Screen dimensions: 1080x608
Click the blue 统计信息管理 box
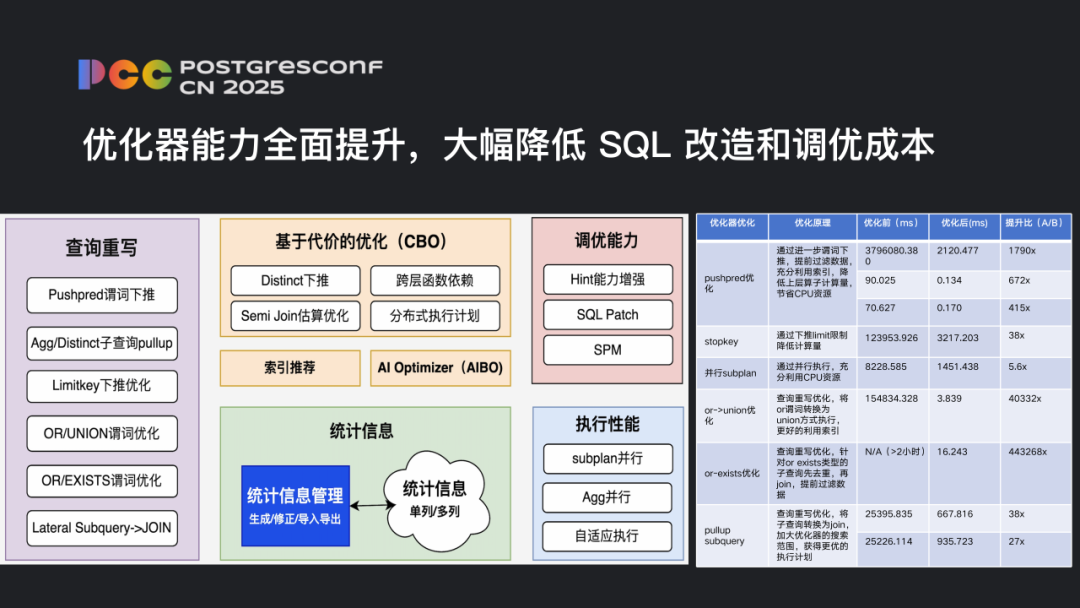295,505
